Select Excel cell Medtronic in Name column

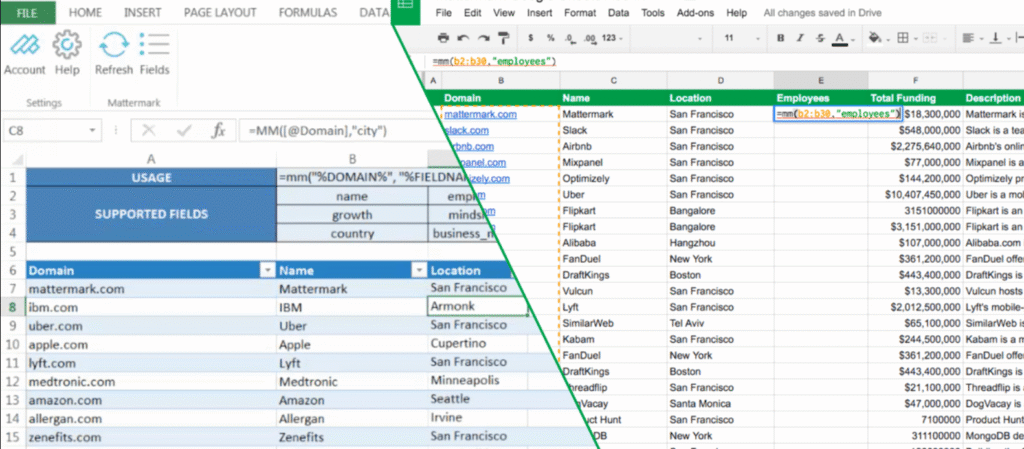point(352,382)
